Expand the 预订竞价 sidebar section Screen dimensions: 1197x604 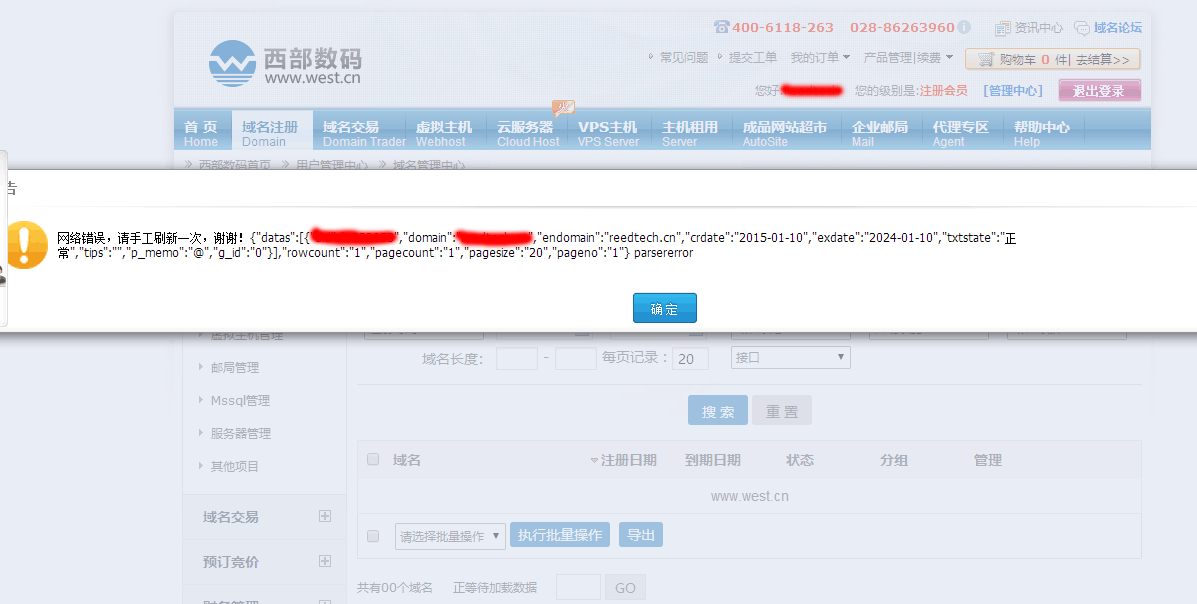coord(324,562)
